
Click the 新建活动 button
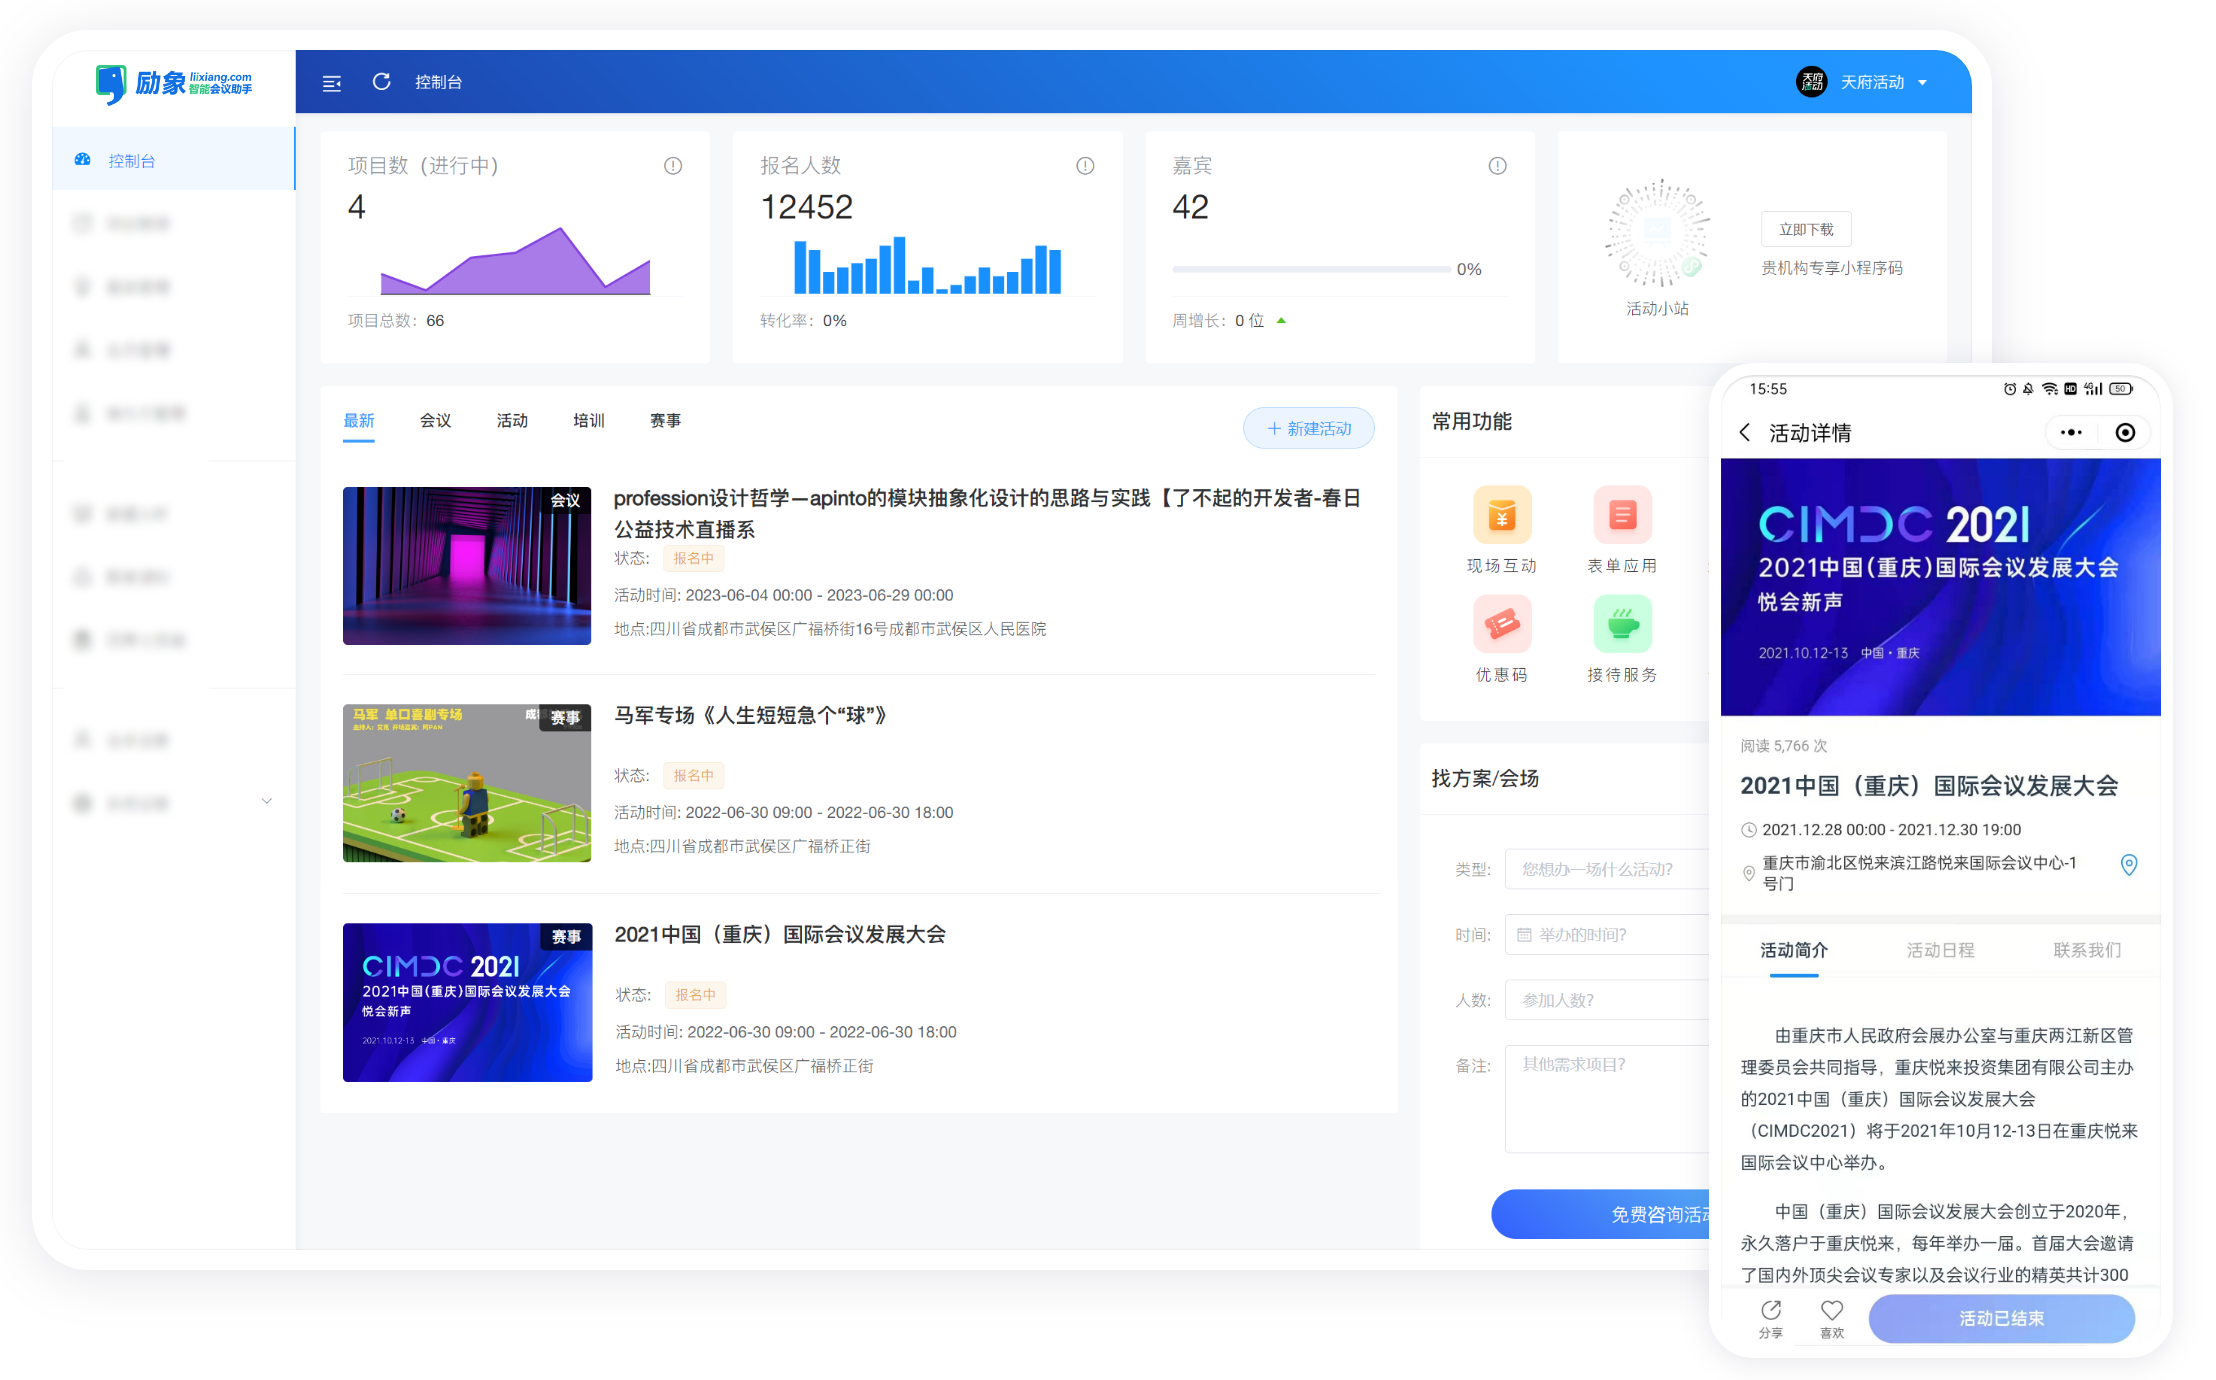click(x=1308, y=428)
